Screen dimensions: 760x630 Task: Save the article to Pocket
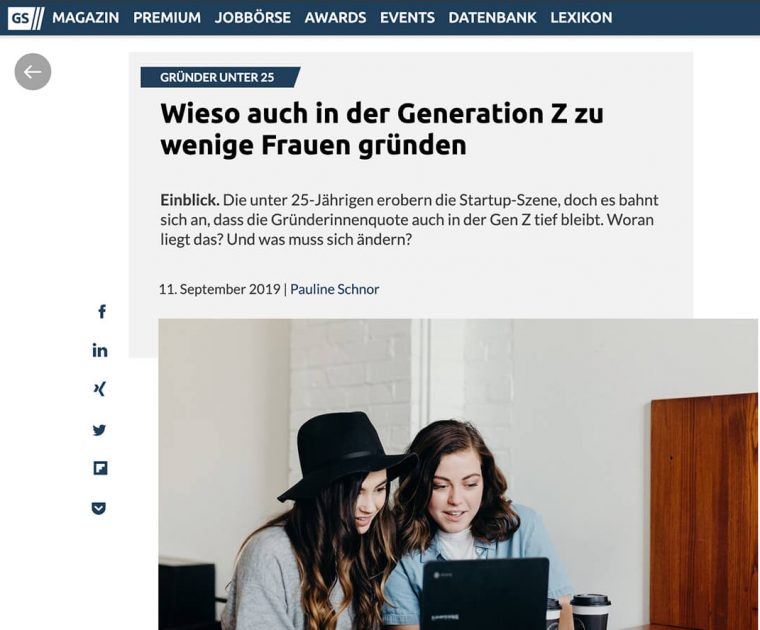pos(99,508)
